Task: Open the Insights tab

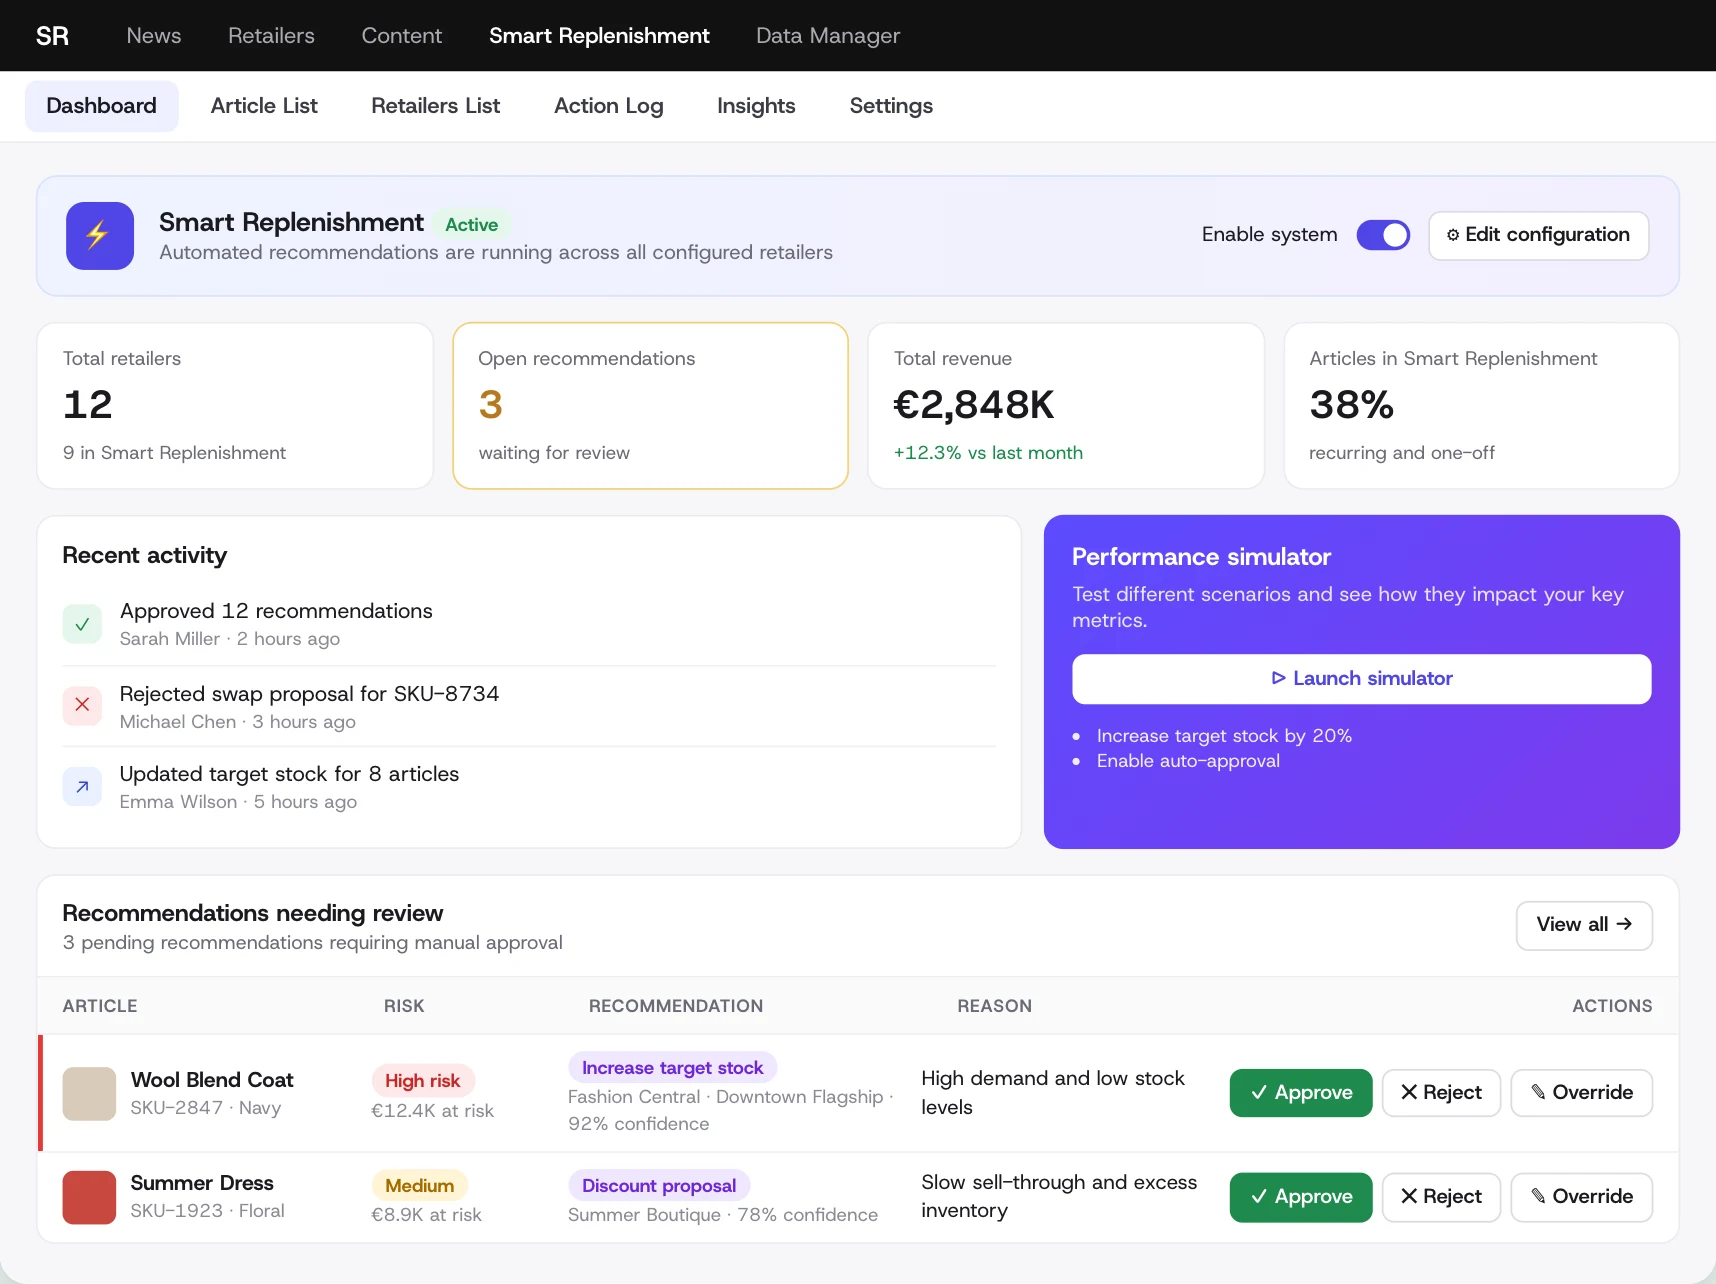Action: 756,106
